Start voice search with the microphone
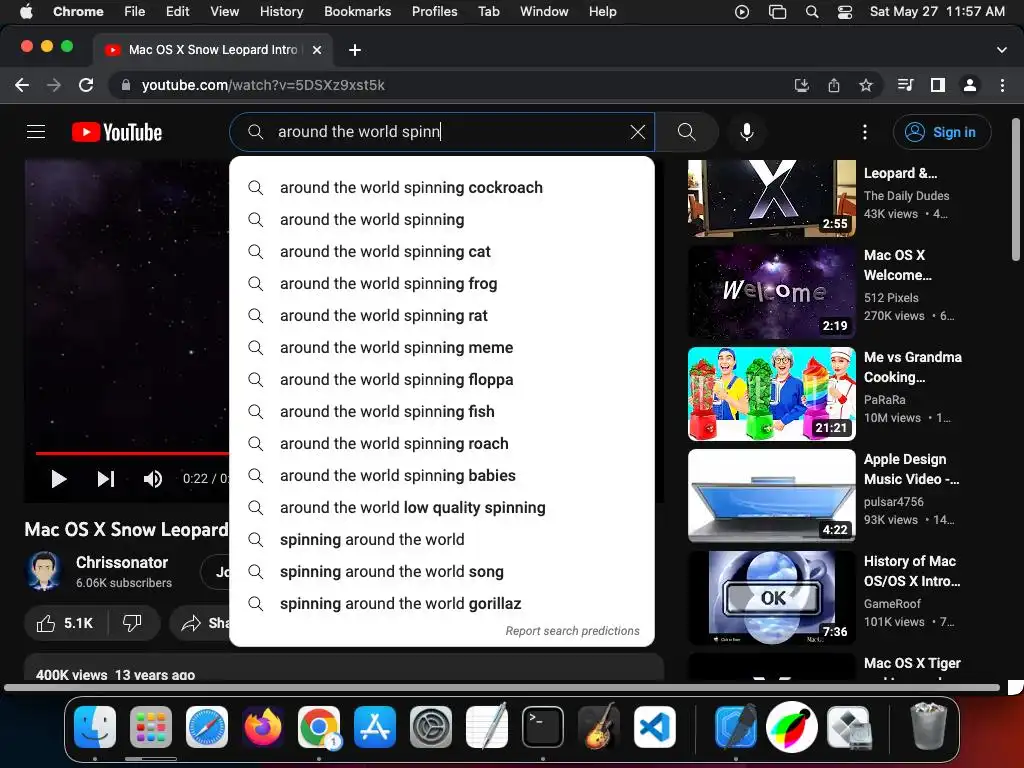 tap(746, 132)
